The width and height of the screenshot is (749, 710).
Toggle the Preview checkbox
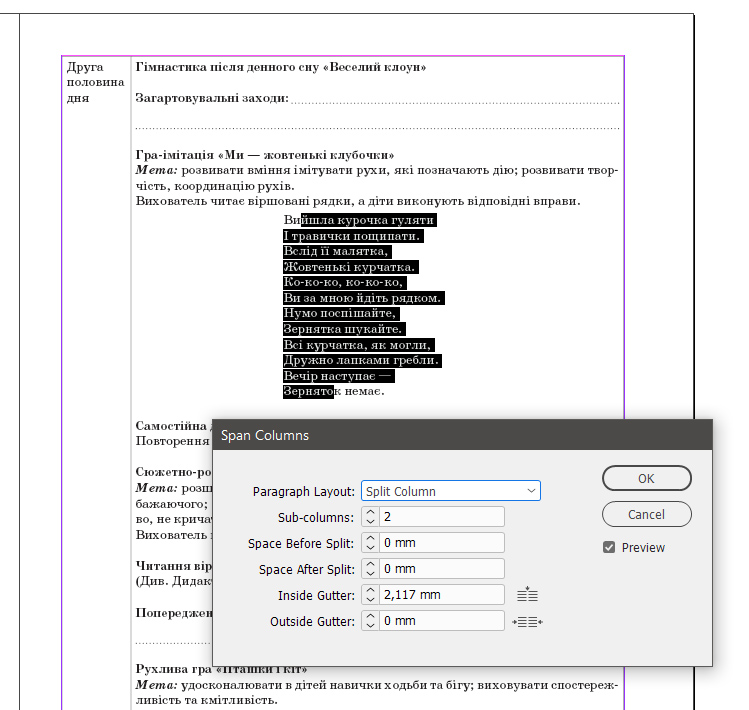pos(609,548)
